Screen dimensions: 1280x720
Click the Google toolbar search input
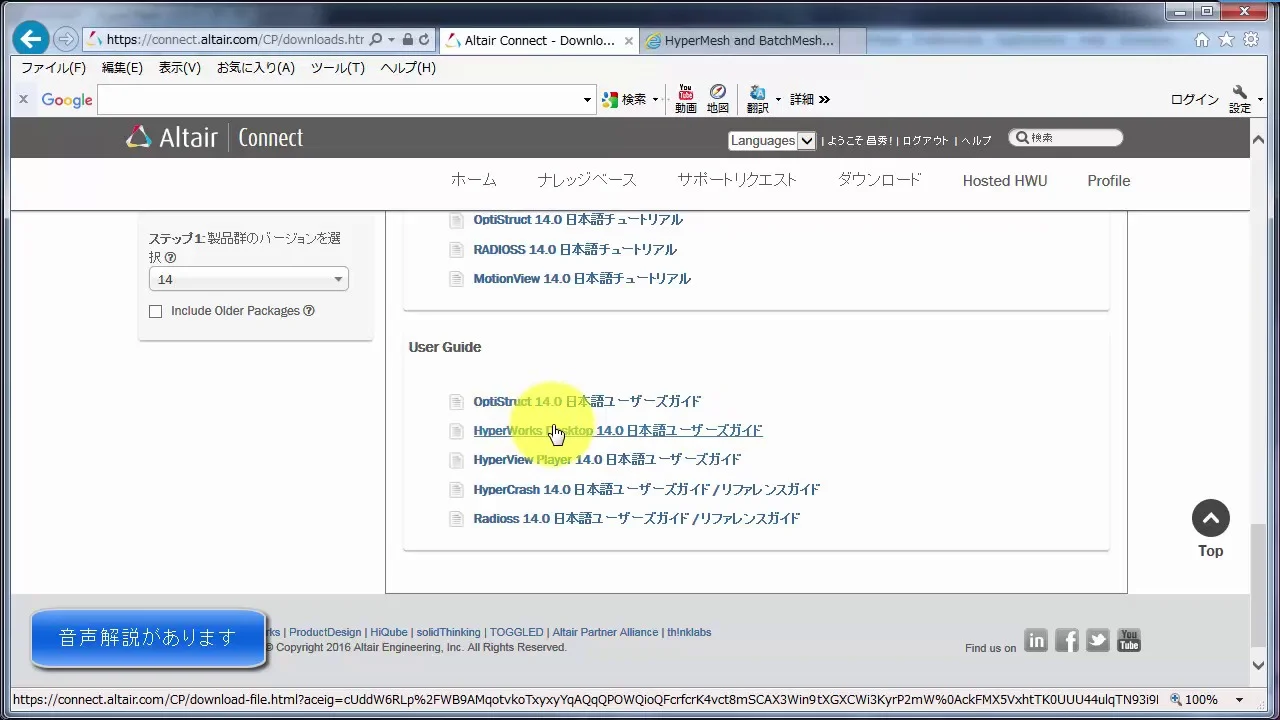point(340,100)
